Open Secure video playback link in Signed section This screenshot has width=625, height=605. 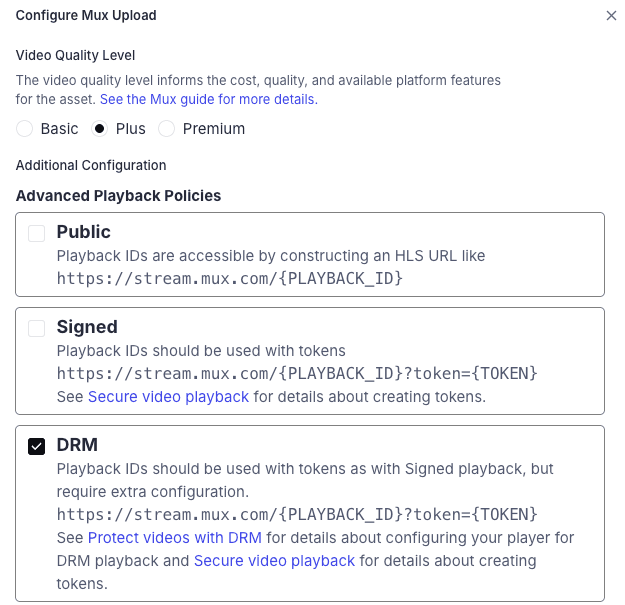tap(168, 397)
